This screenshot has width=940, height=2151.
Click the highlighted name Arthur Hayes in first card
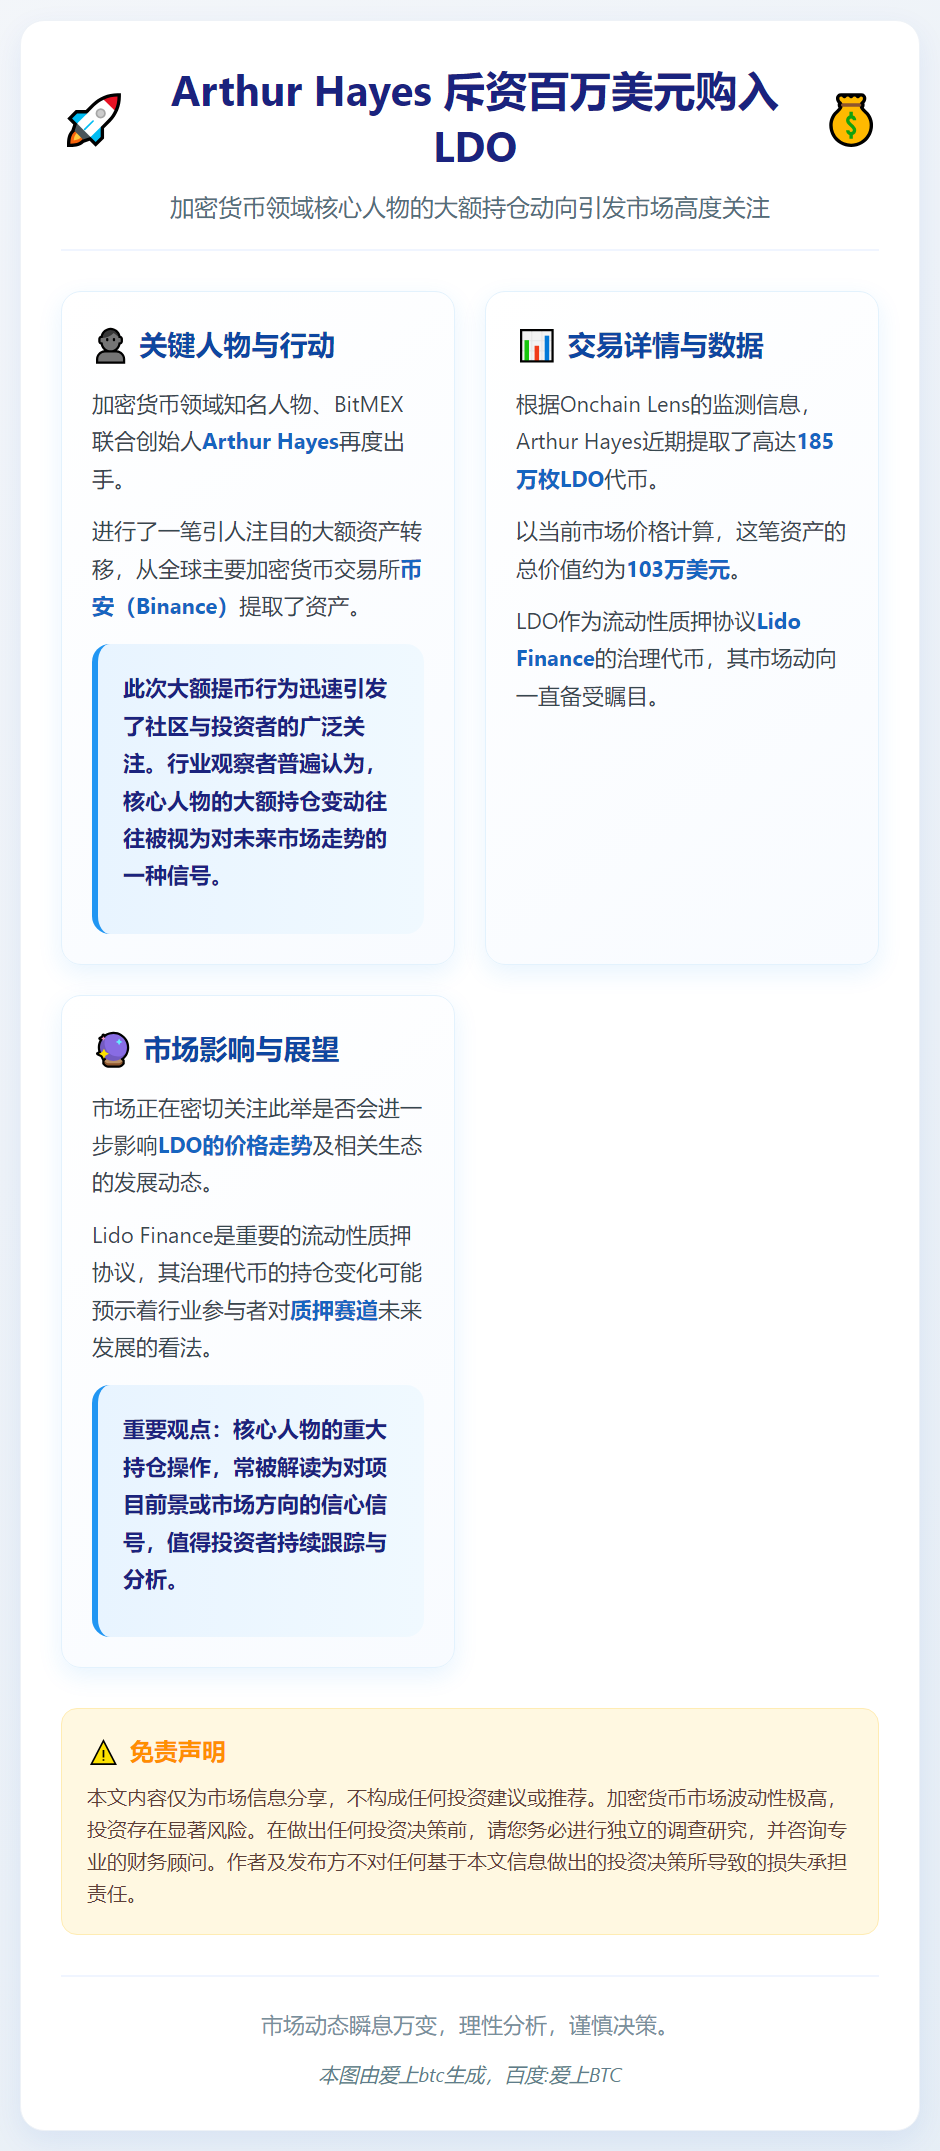click(x=270, y=442)
